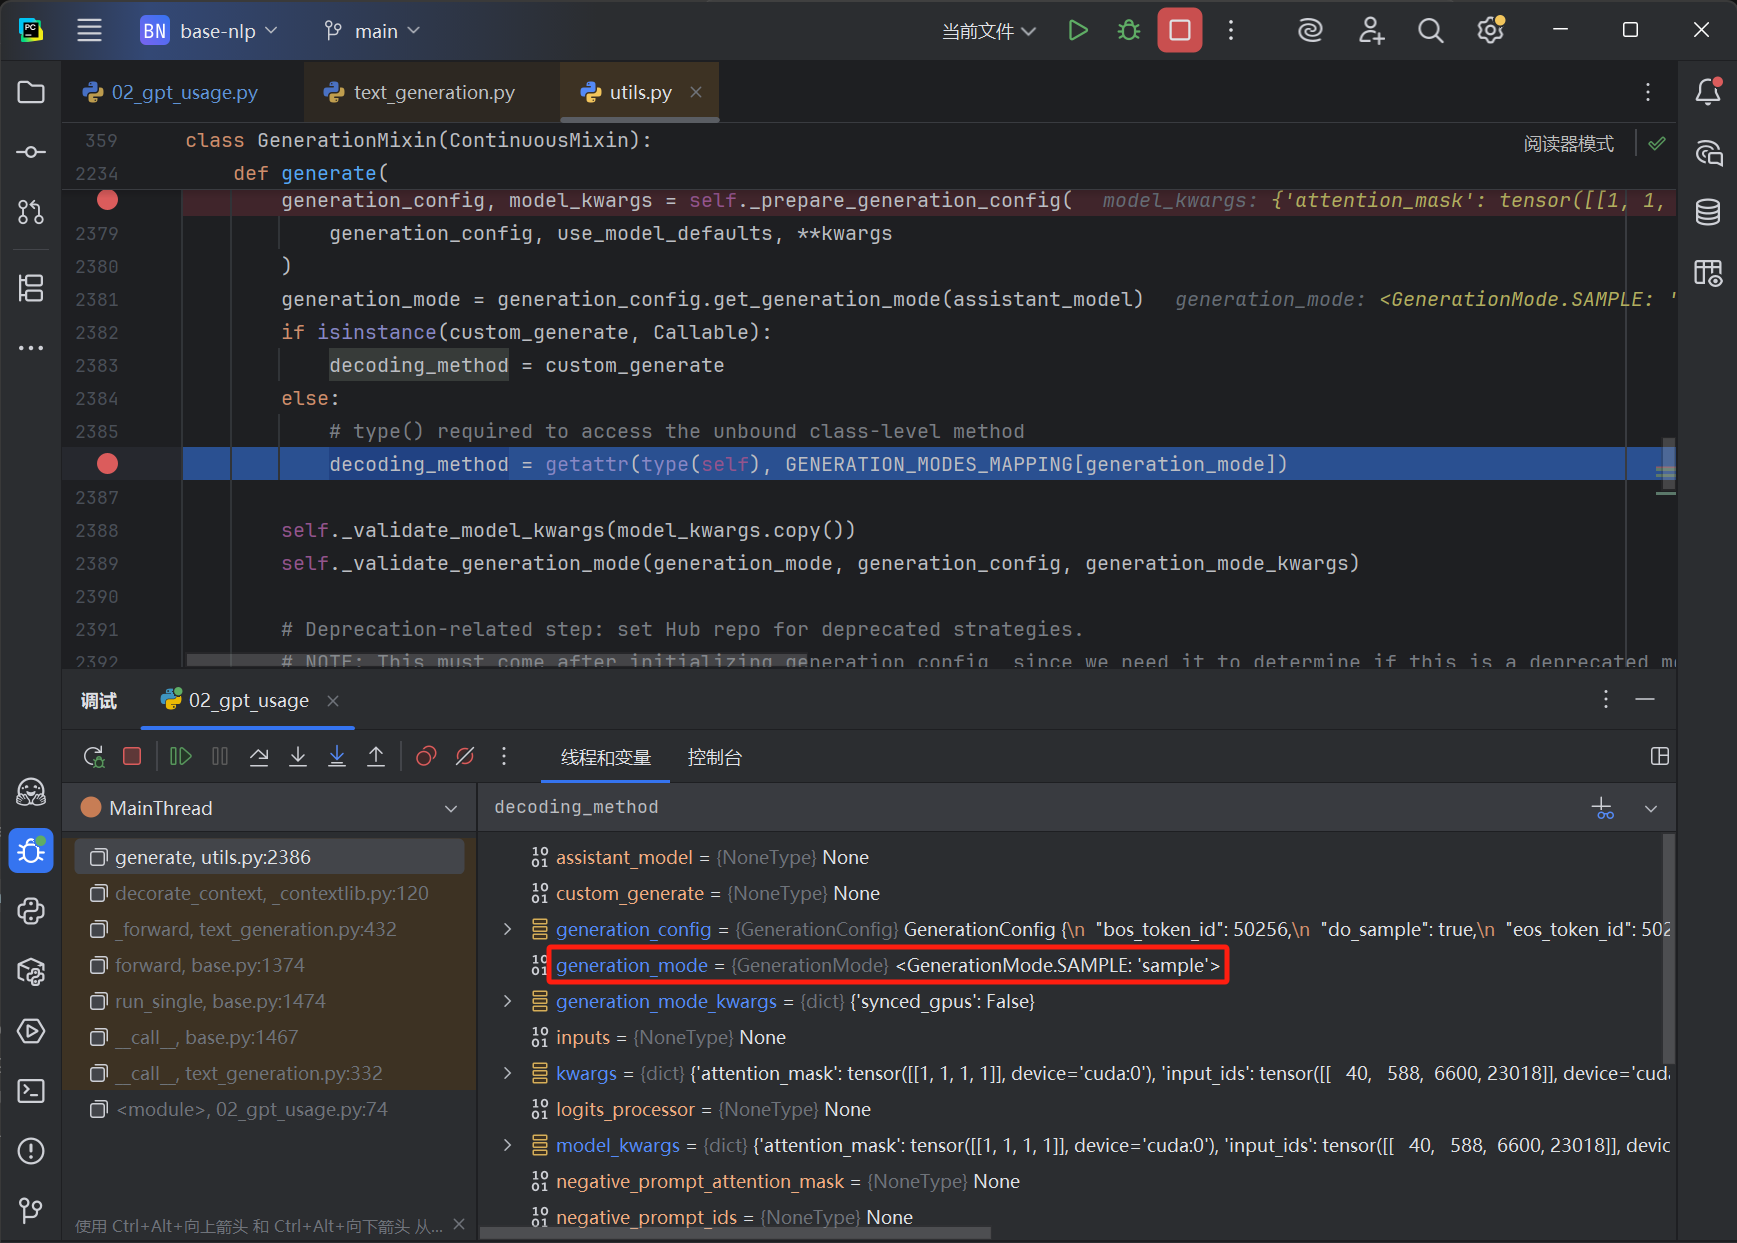Image resolution: width=1737 pixels, height=1243 pixels.
Task: Click the Resume Program debug icon
Action: pyautogui.click(x=181, y=757)
